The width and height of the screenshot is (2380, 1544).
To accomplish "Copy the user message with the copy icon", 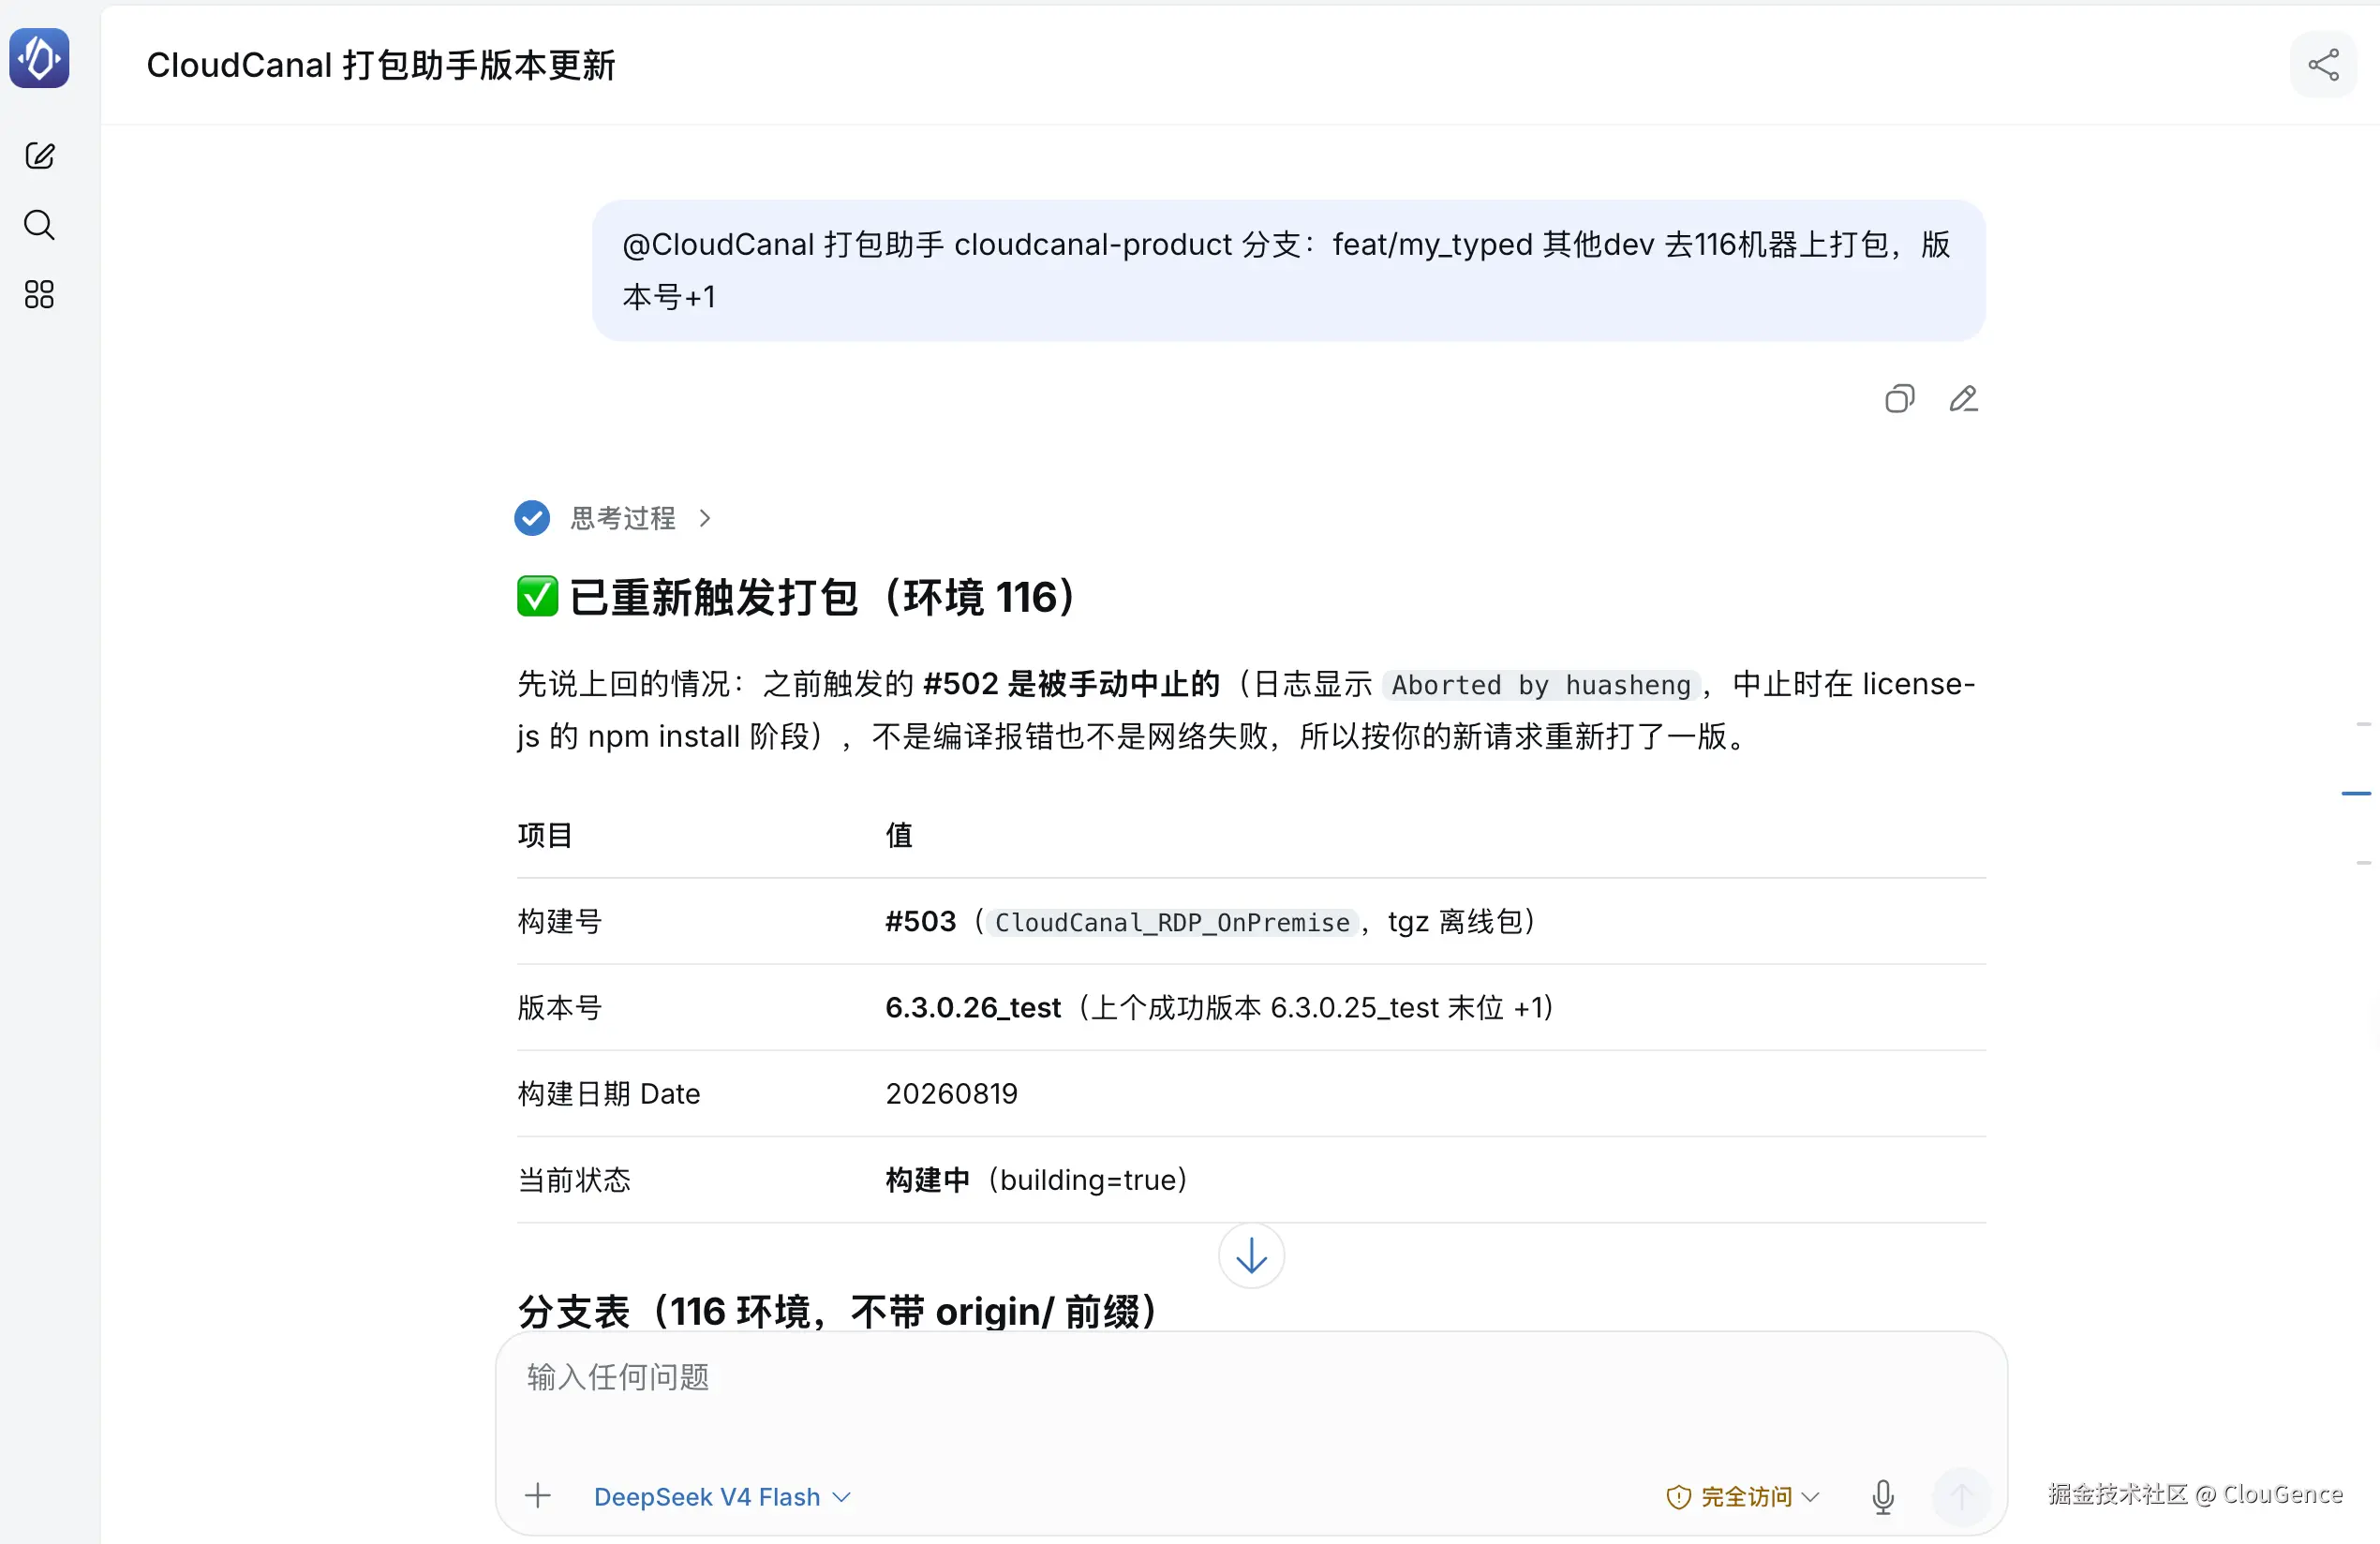I will coord(1899,399).
